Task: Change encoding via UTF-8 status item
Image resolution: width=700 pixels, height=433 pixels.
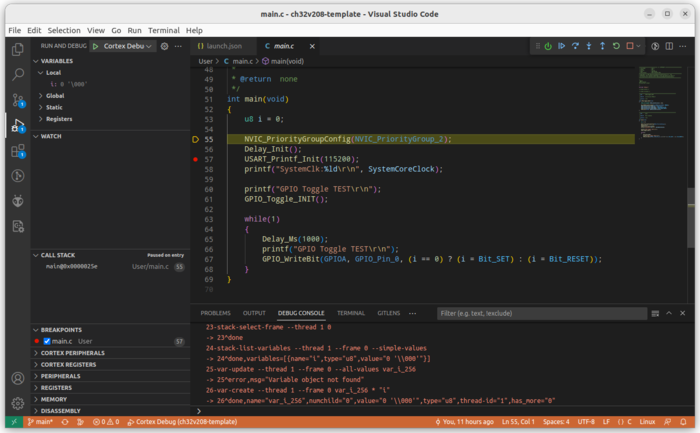Action: (x=586, y=421)
